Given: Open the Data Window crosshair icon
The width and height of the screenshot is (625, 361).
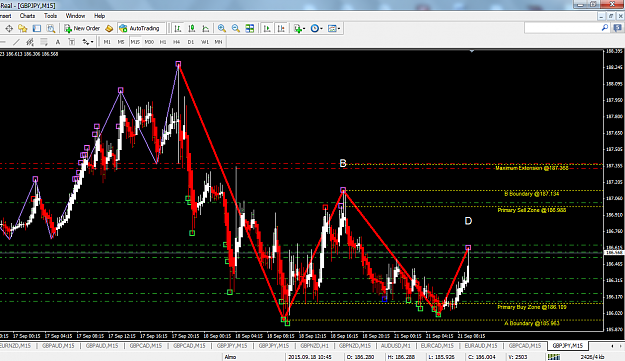Looking at the screenshot, I should coord(9,28).
